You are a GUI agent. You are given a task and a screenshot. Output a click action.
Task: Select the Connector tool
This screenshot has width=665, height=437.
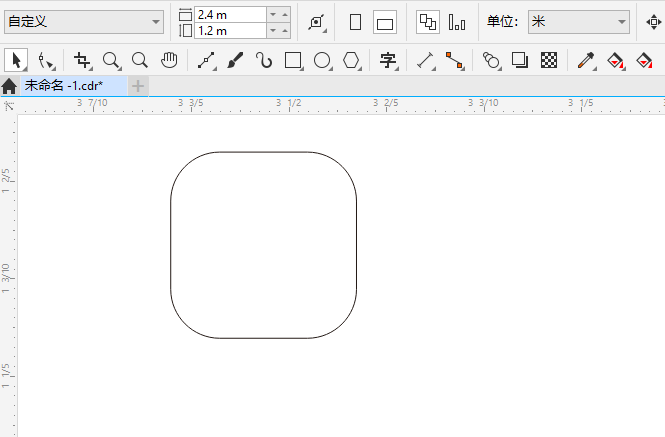454,61
